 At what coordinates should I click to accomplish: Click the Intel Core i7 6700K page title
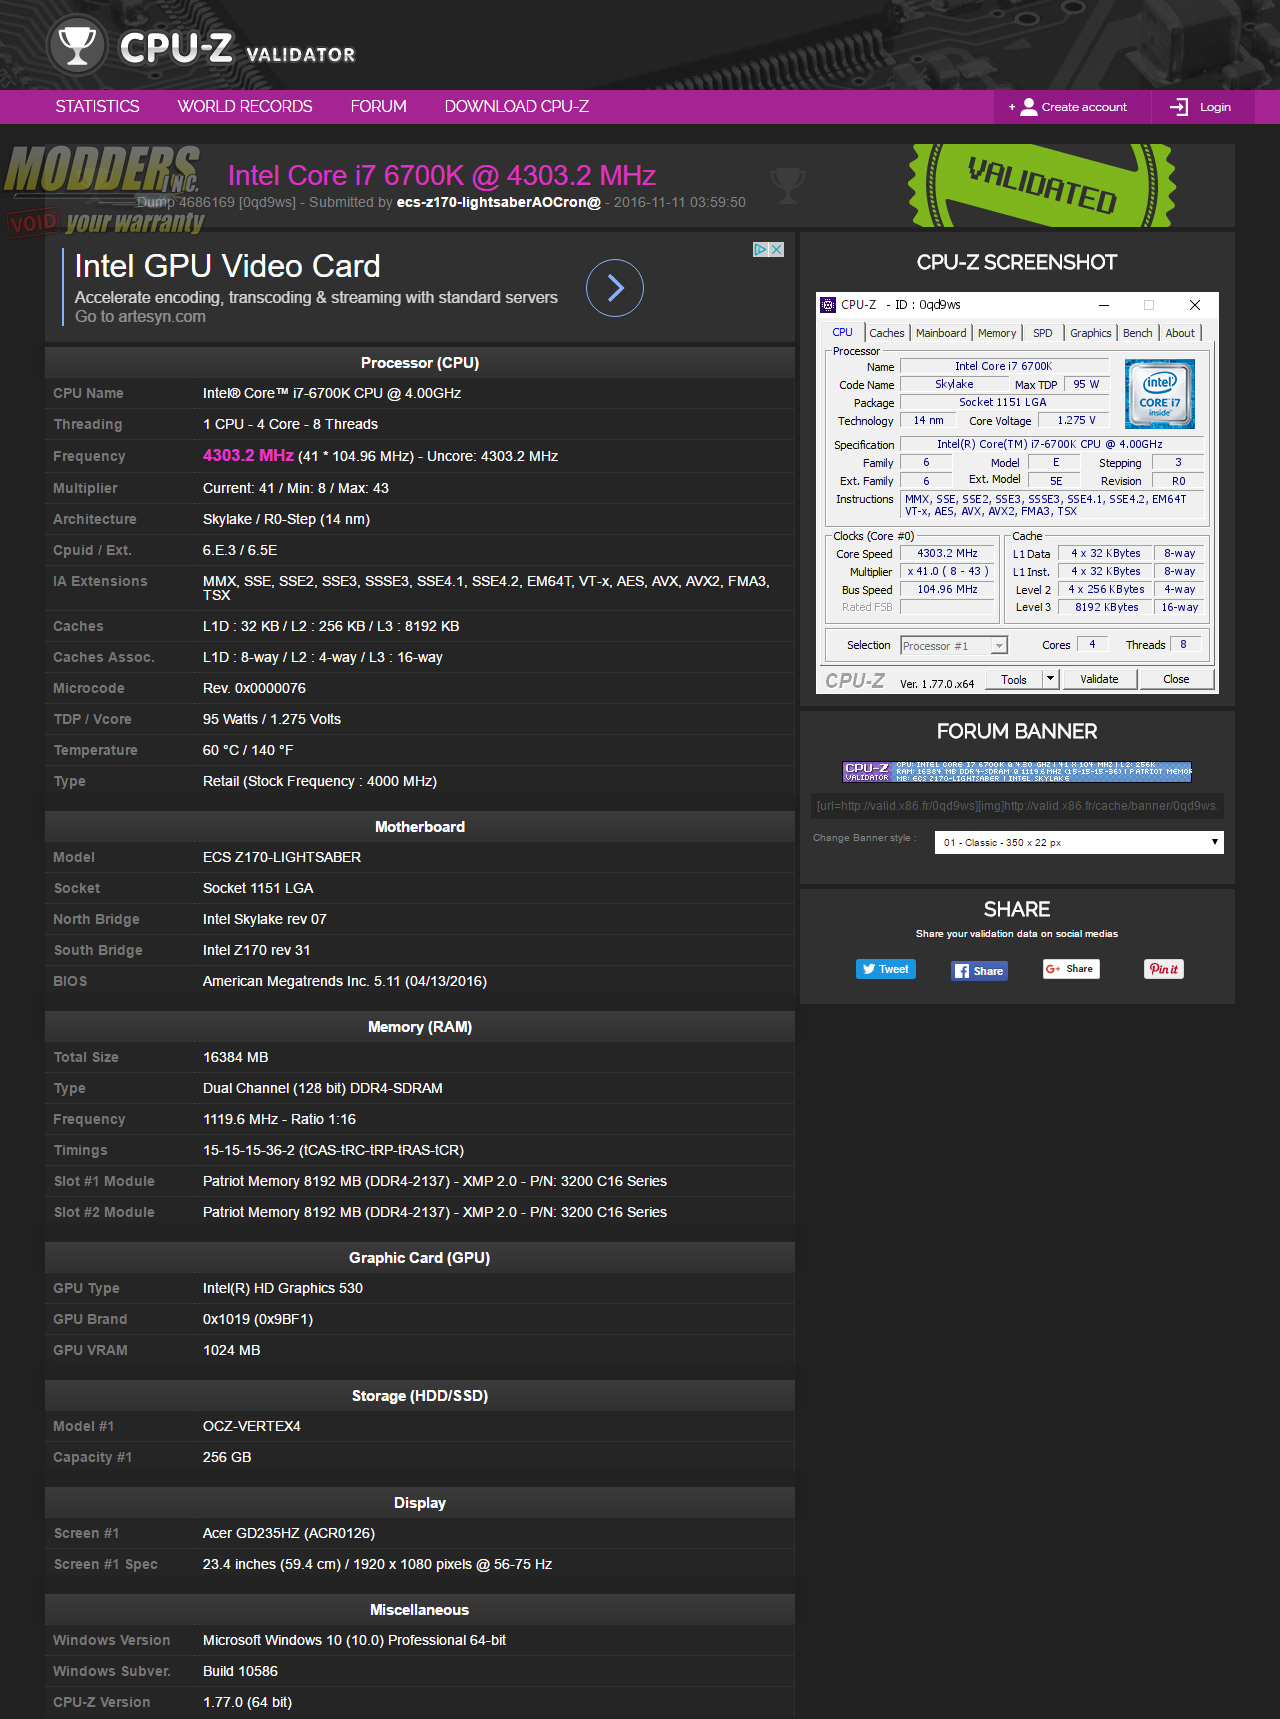point(441,176)
